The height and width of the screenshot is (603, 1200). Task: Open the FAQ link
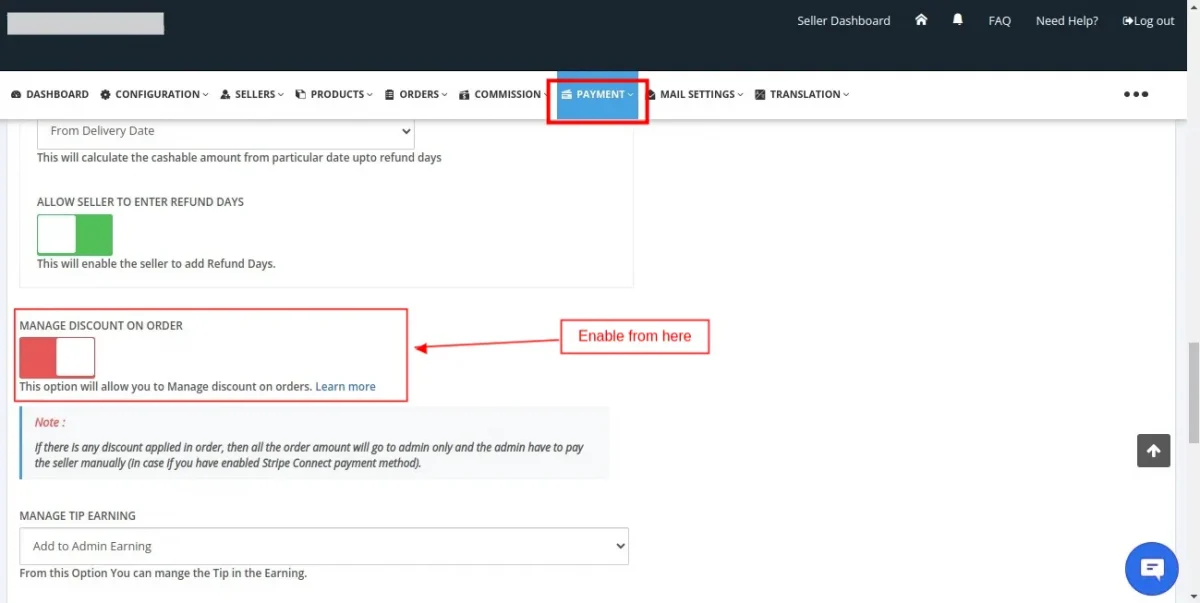point(999,21)
